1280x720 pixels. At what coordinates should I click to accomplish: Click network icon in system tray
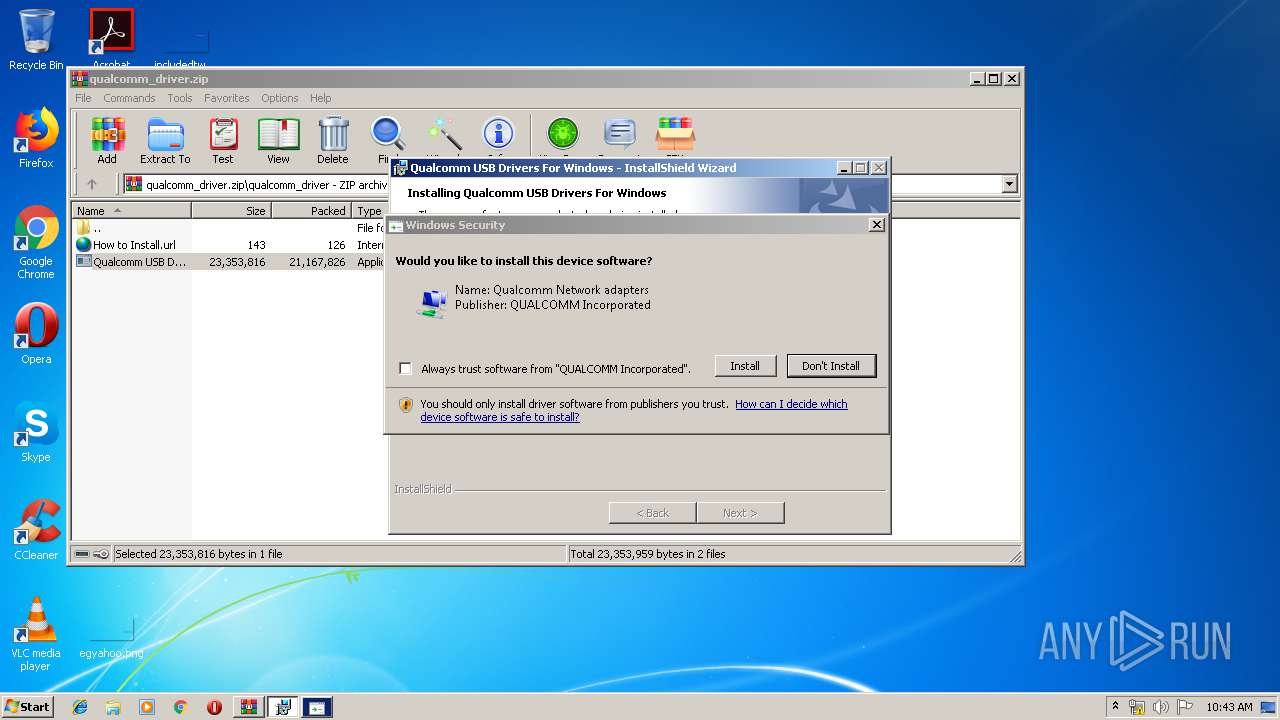1137,707
